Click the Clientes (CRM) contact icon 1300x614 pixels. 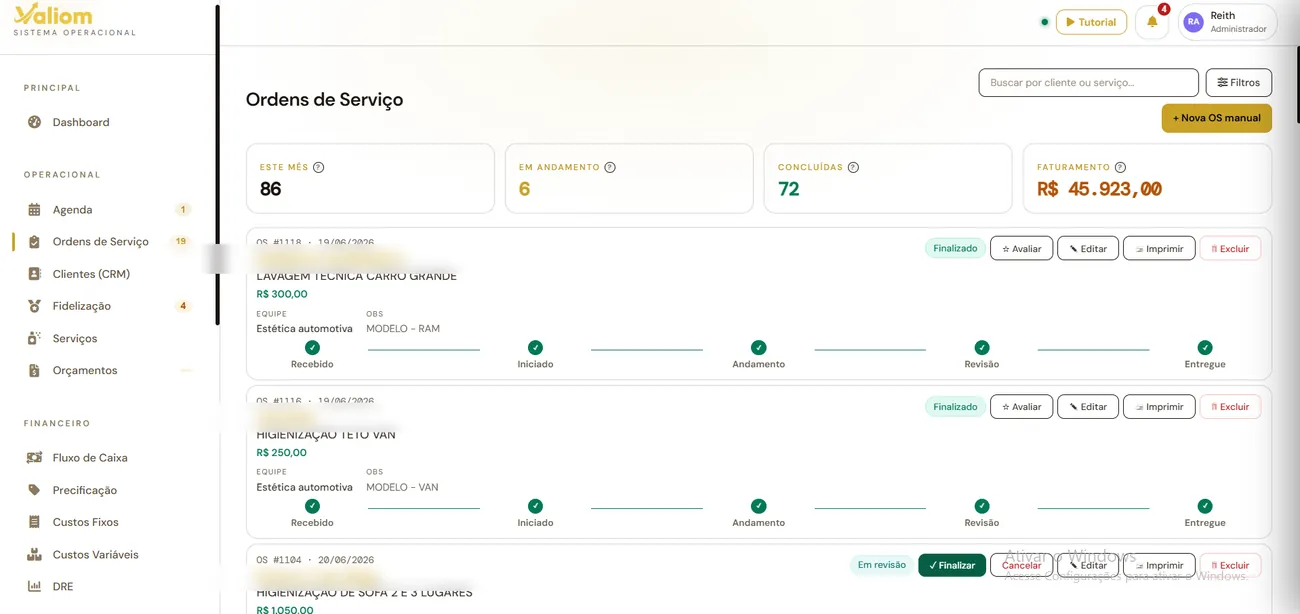(x=34, y=274)
